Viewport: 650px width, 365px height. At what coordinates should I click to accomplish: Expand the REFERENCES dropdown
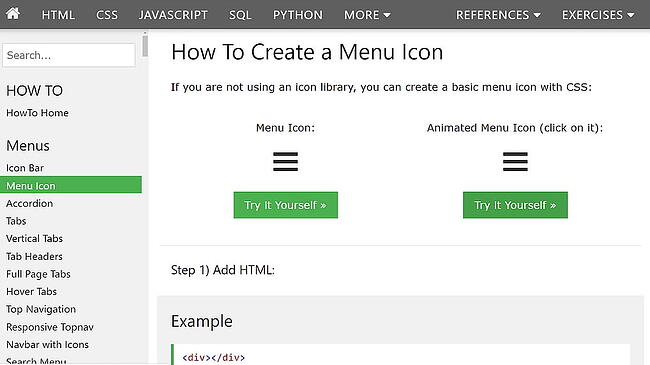(x=498, y=15)
